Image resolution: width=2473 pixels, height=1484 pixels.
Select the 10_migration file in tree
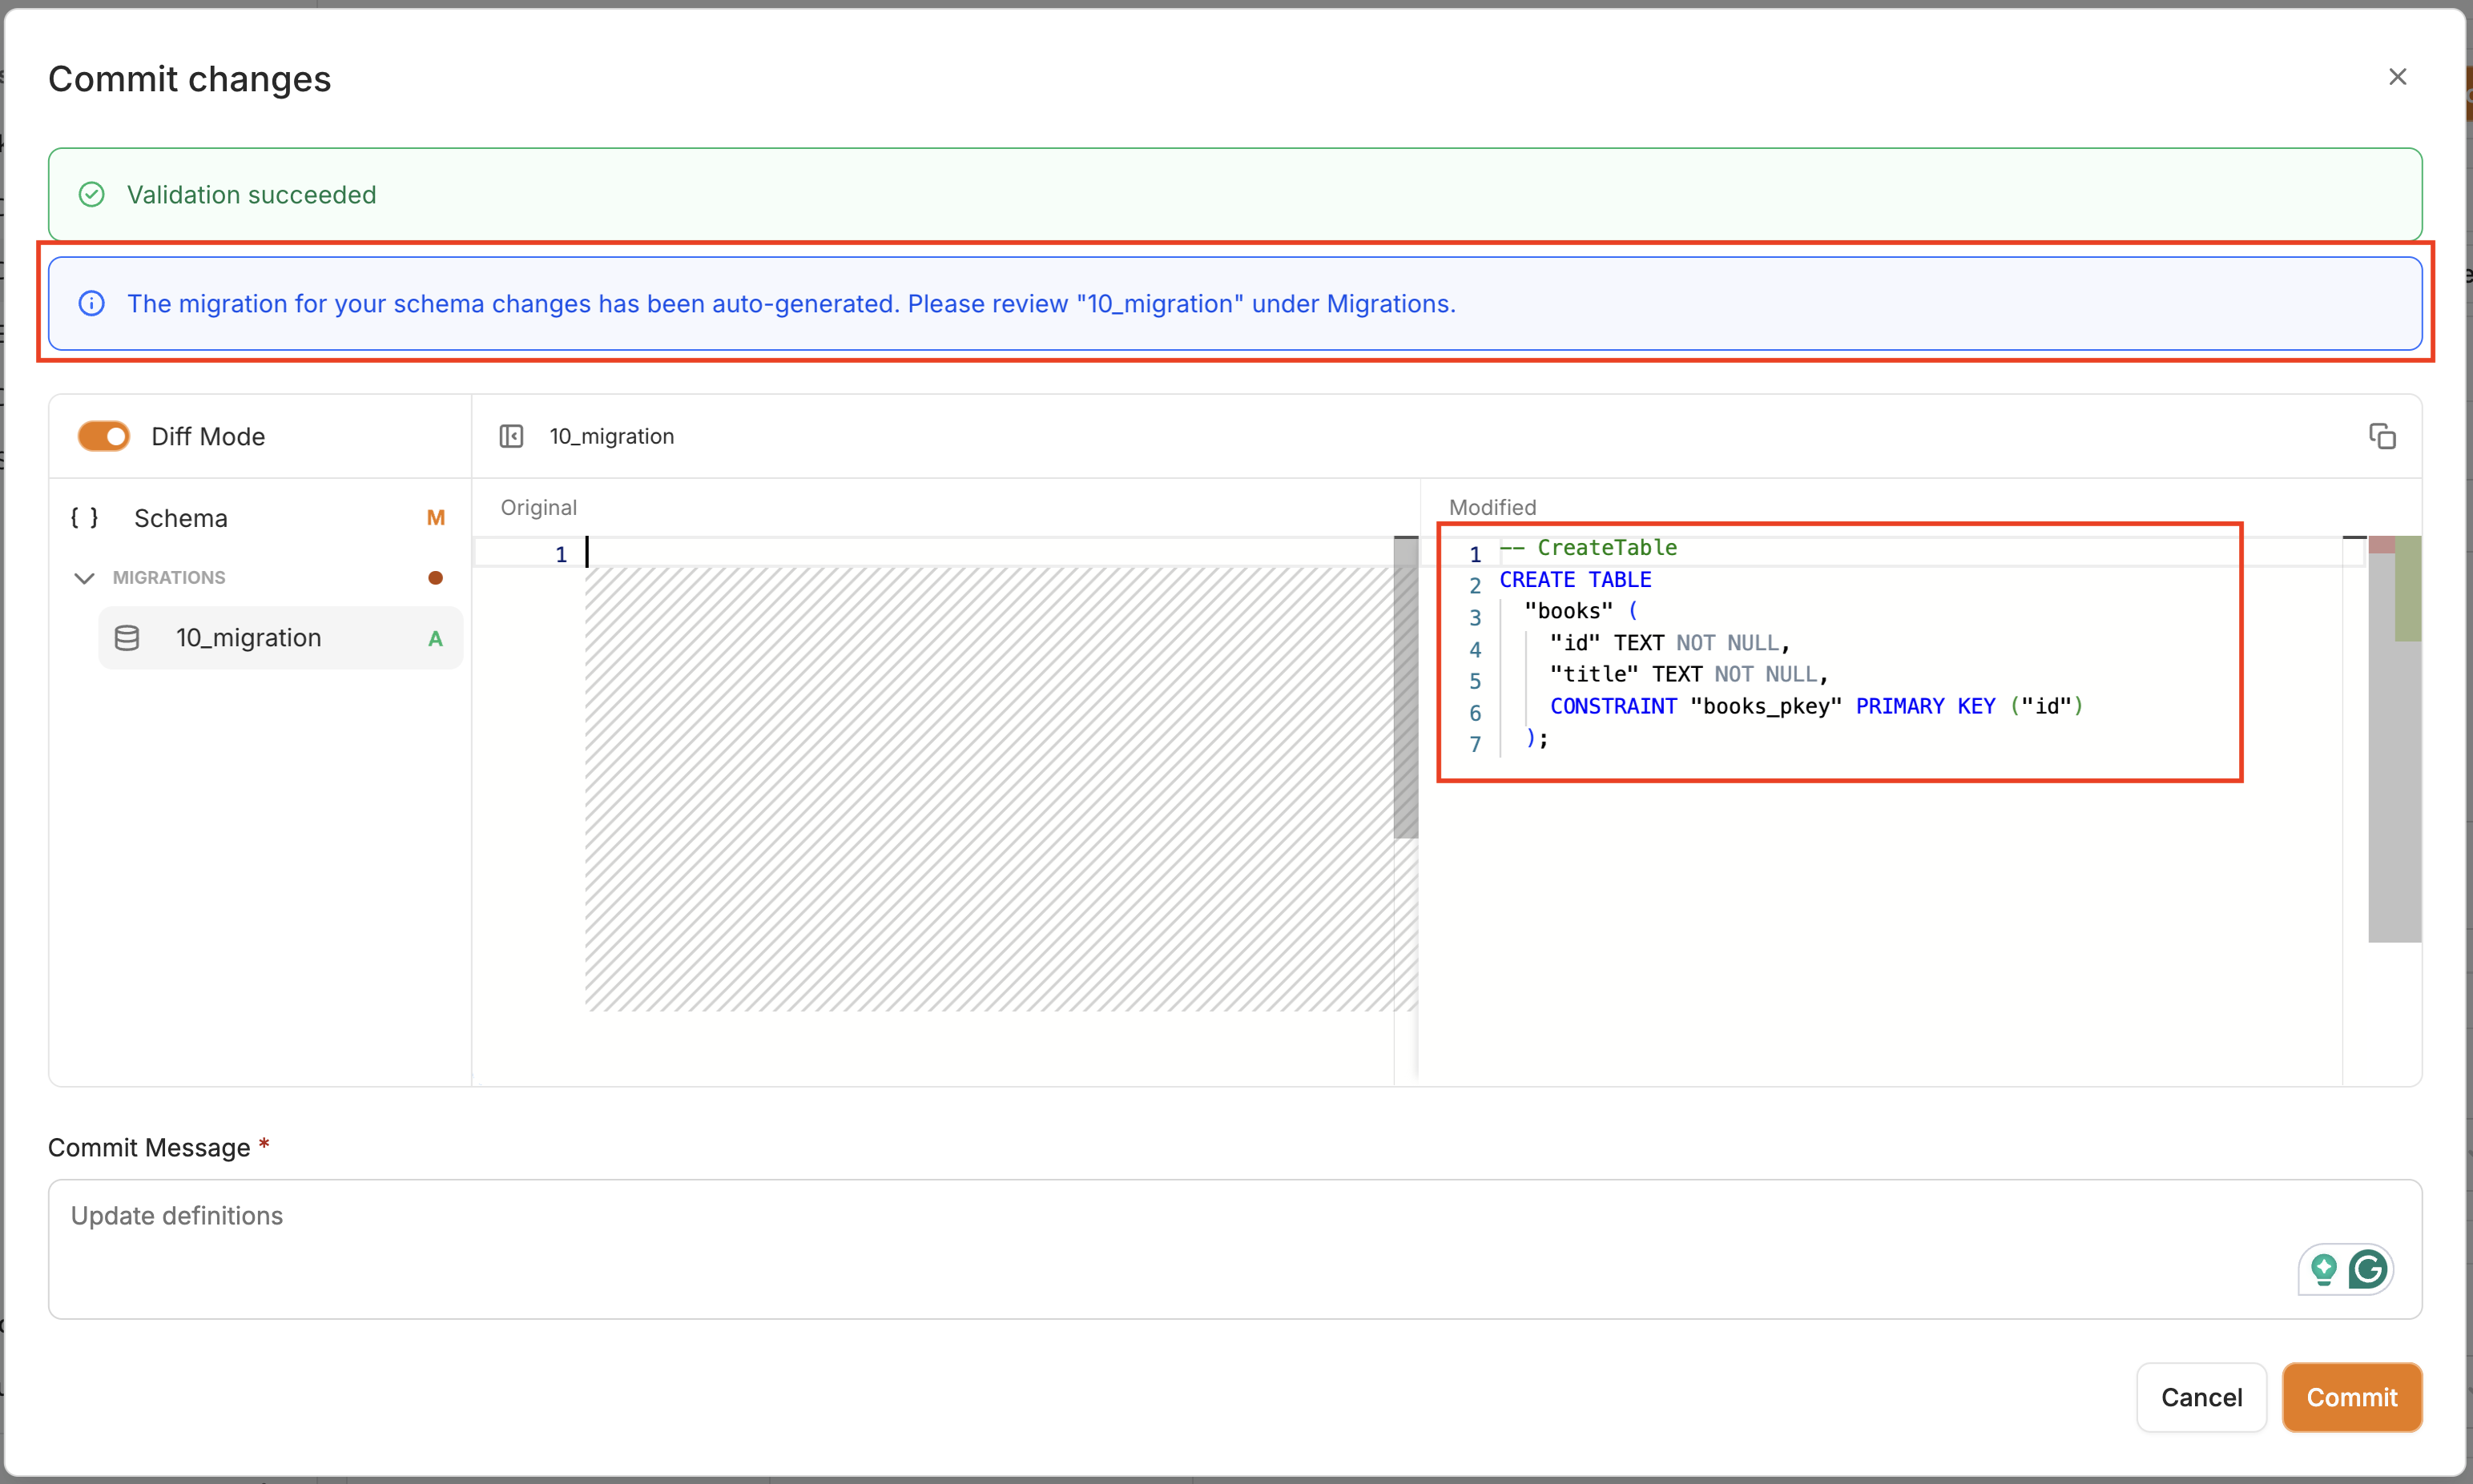coord(249,638)
